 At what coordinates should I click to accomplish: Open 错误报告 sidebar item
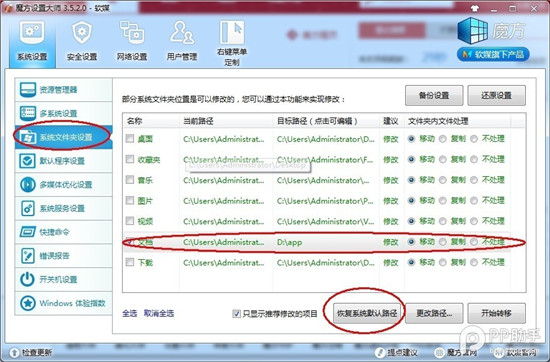coord(63,256)
